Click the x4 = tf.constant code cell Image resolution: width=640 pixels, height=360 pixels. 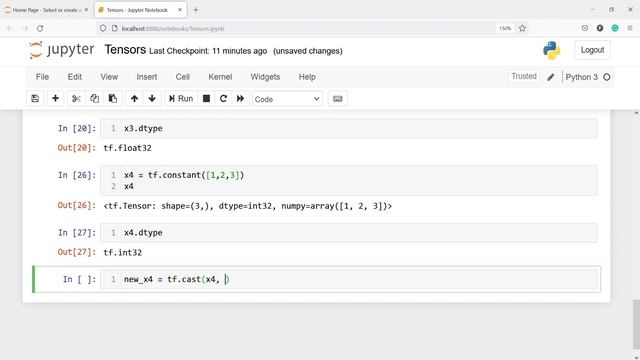coord(349,180)
